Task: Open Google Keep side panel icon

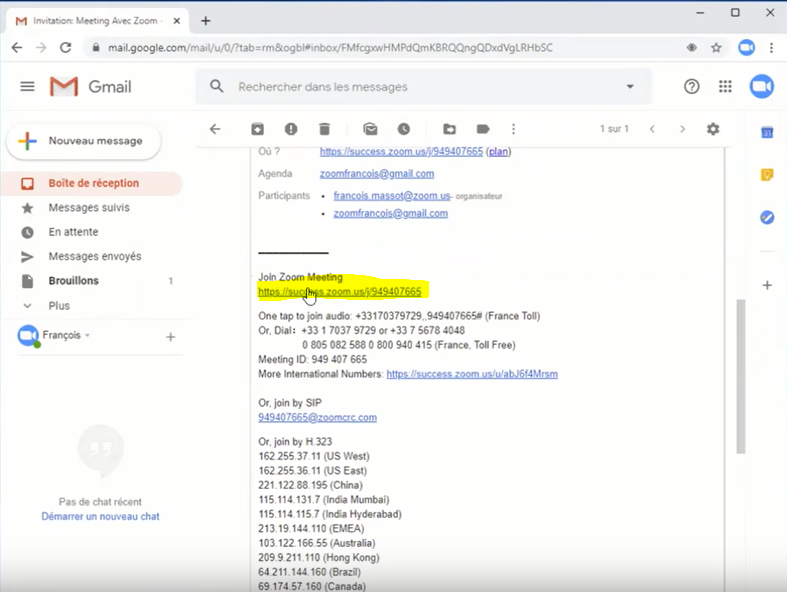Action: click(766, 175)
